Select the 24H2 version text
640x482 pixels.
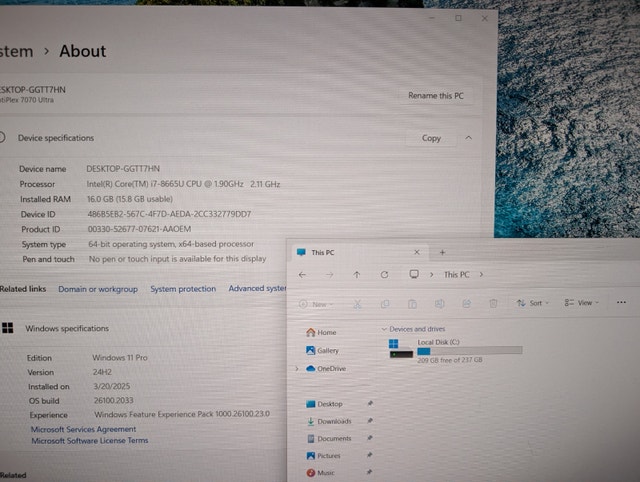pos(102,372)
